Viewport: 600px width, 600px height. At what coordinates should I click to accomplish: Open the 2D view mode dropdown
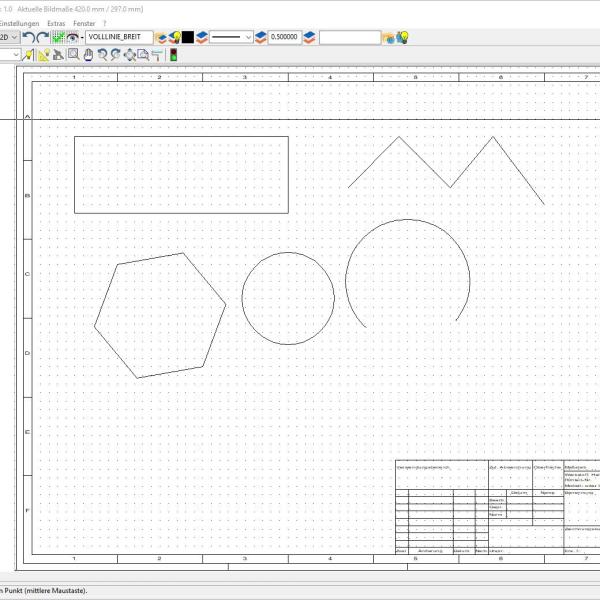pos(9,37)
